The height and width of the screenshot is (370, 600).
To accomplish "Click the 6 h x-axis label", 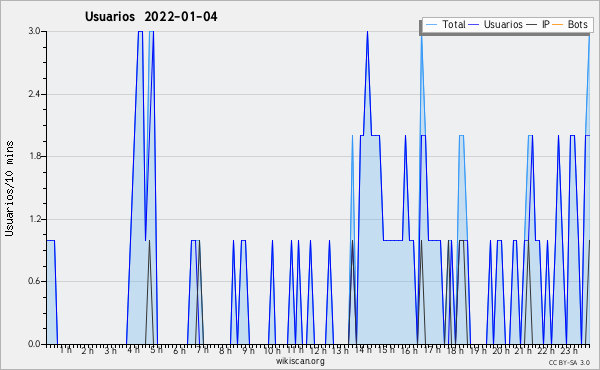I will [x=179, y=350].
